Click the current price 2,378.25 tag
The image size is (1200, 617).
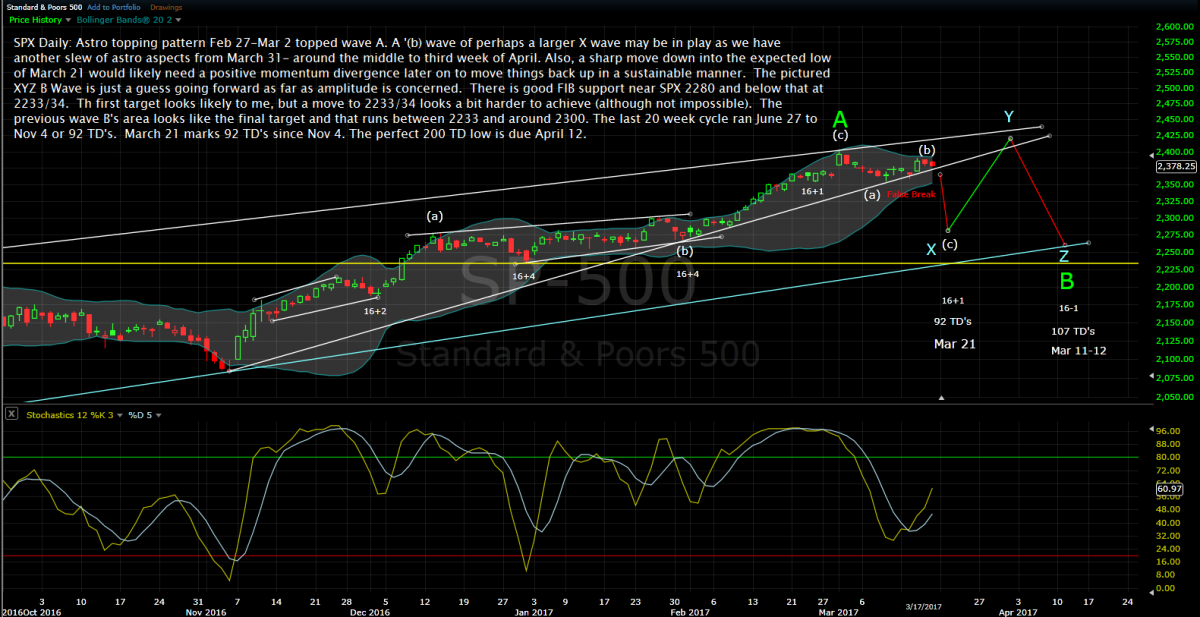[1176, 167]
